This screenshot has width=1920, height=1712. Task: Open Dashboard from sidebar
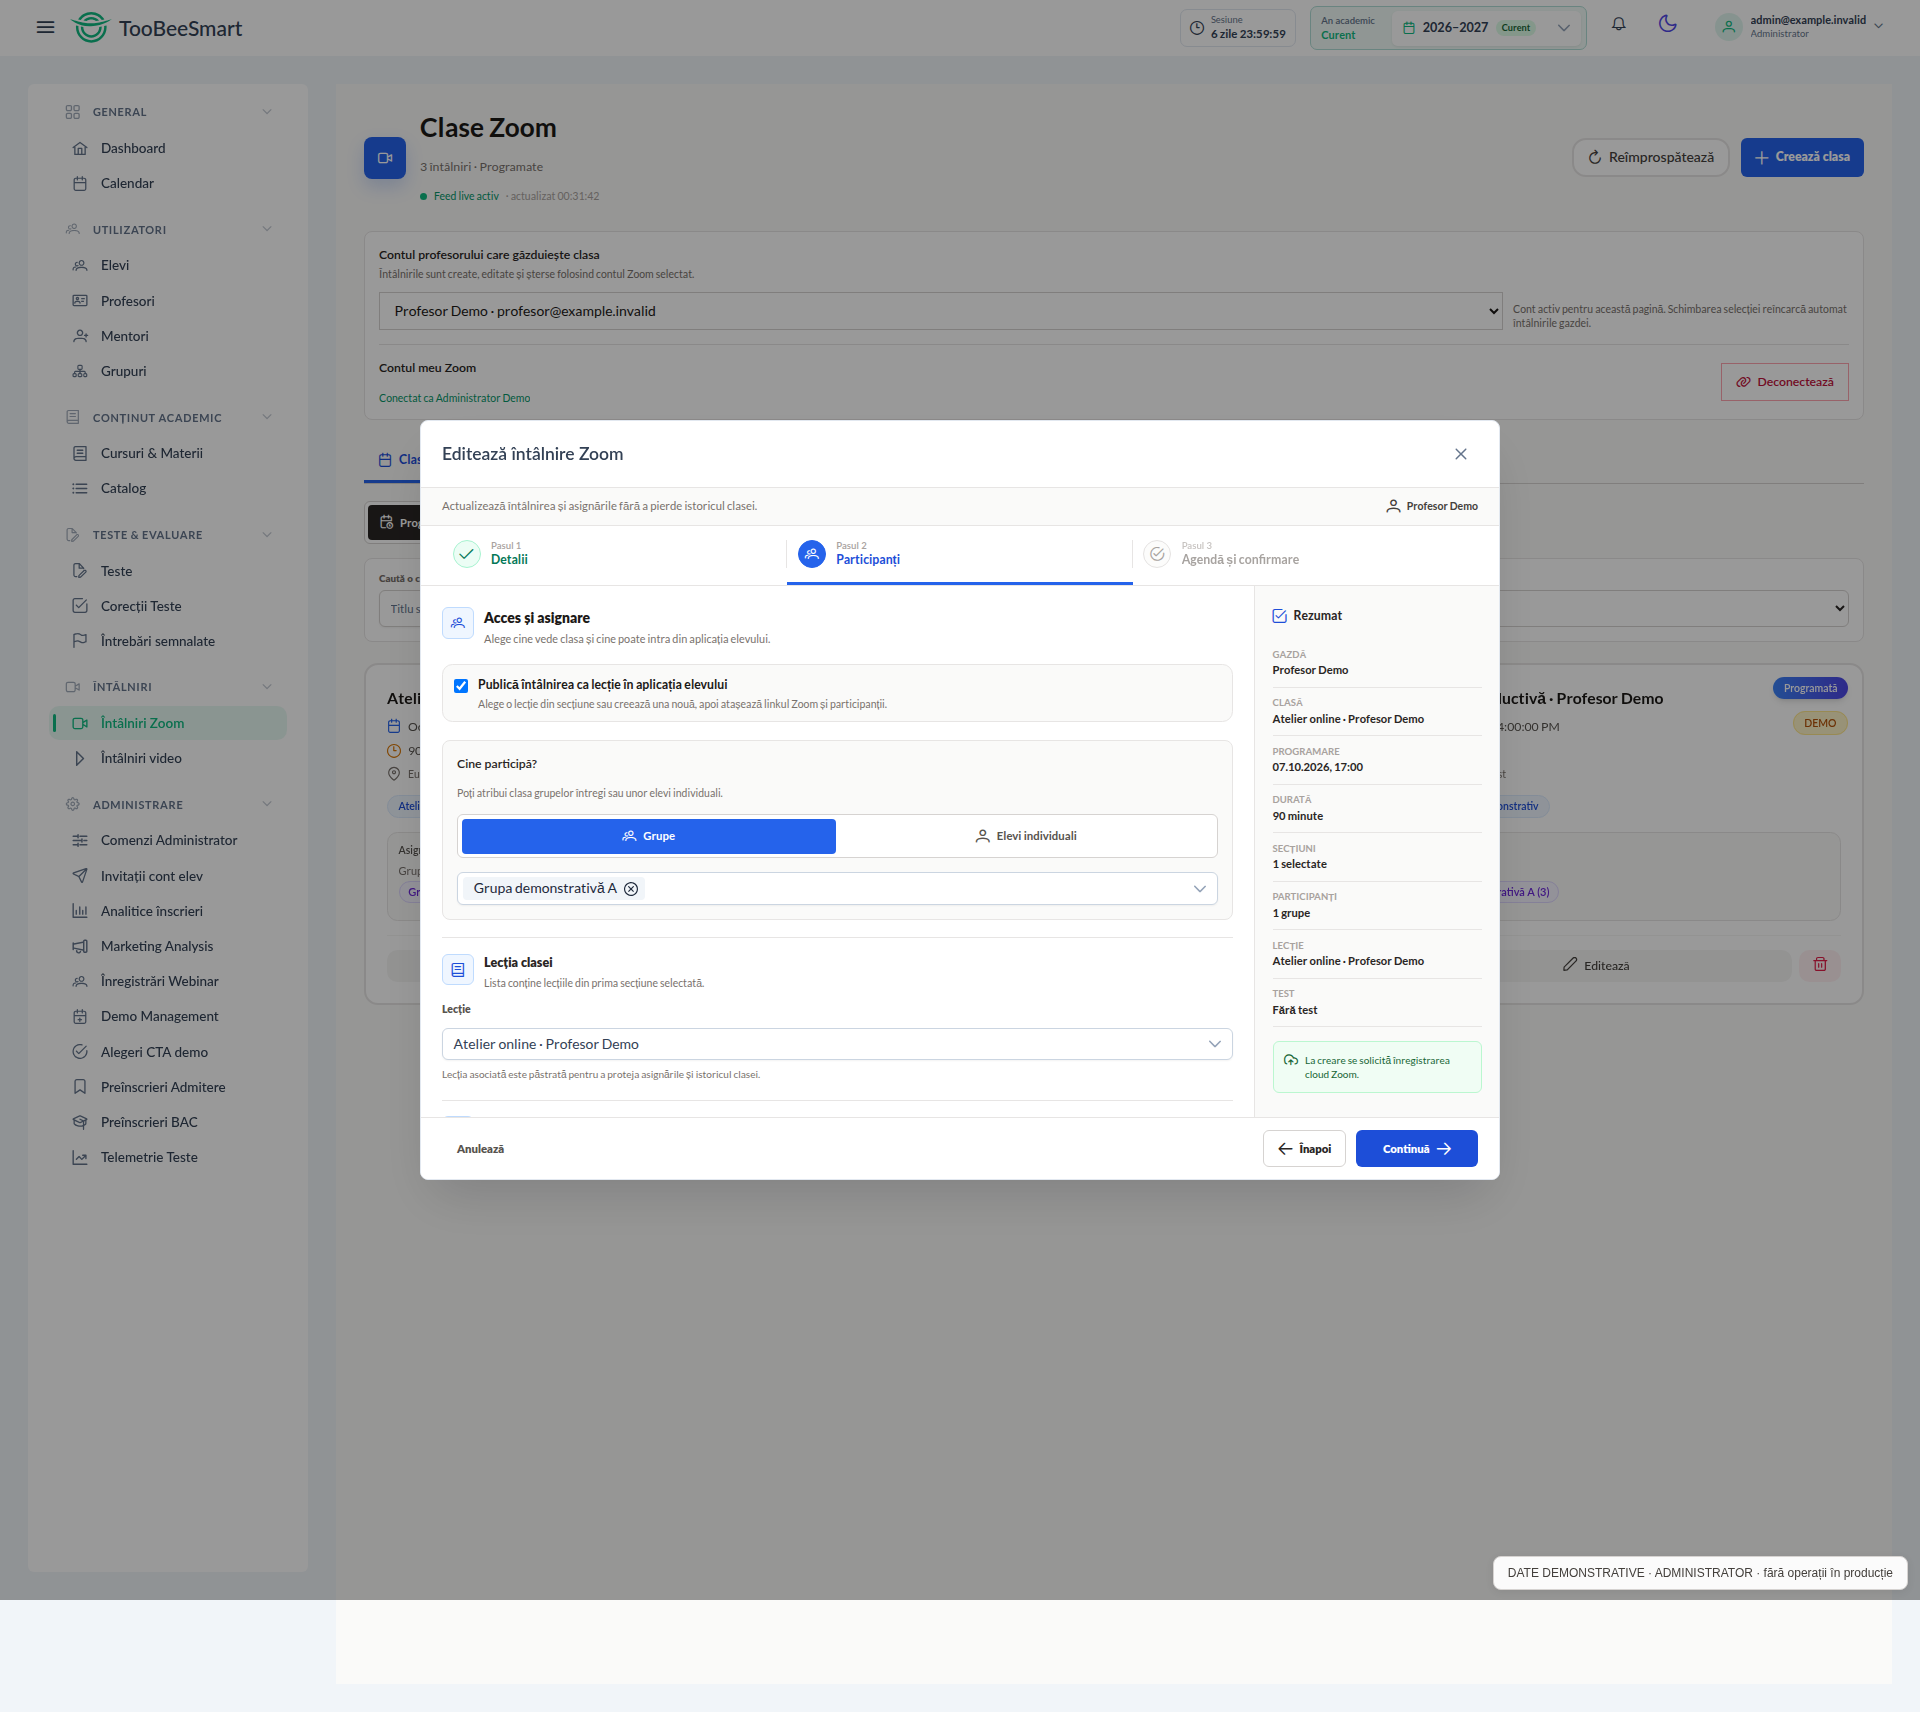click(168, 148)
